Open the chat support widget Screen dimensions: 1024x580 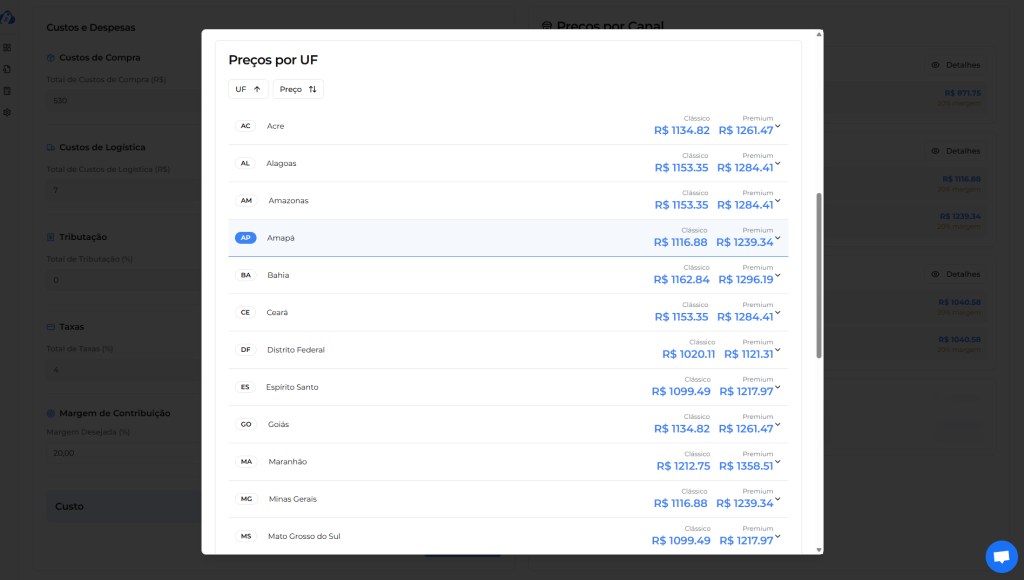coord(1001,557)
